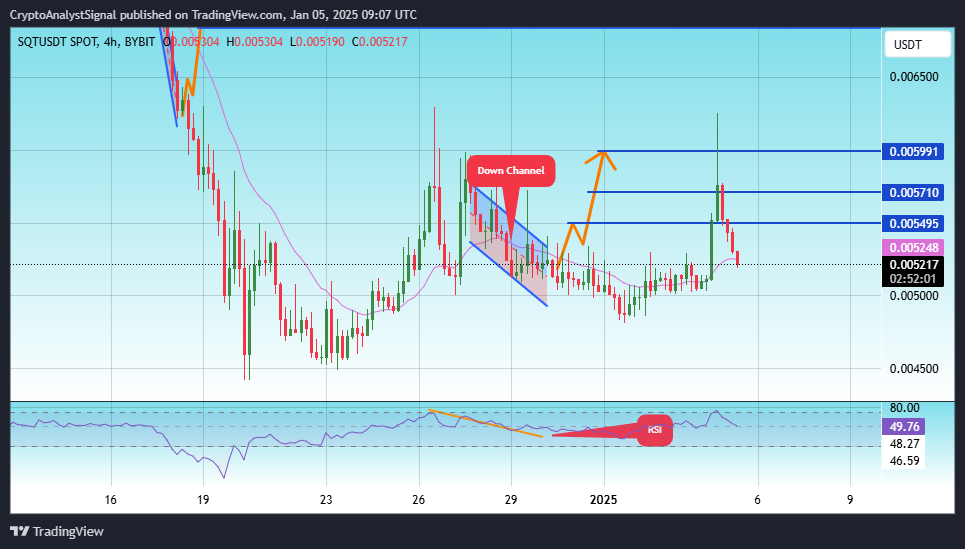Viewport: 965px width, 549px height.
Task: Click the 0.005710 price level label
Action: pyautogui.click(x=913, y=193)
